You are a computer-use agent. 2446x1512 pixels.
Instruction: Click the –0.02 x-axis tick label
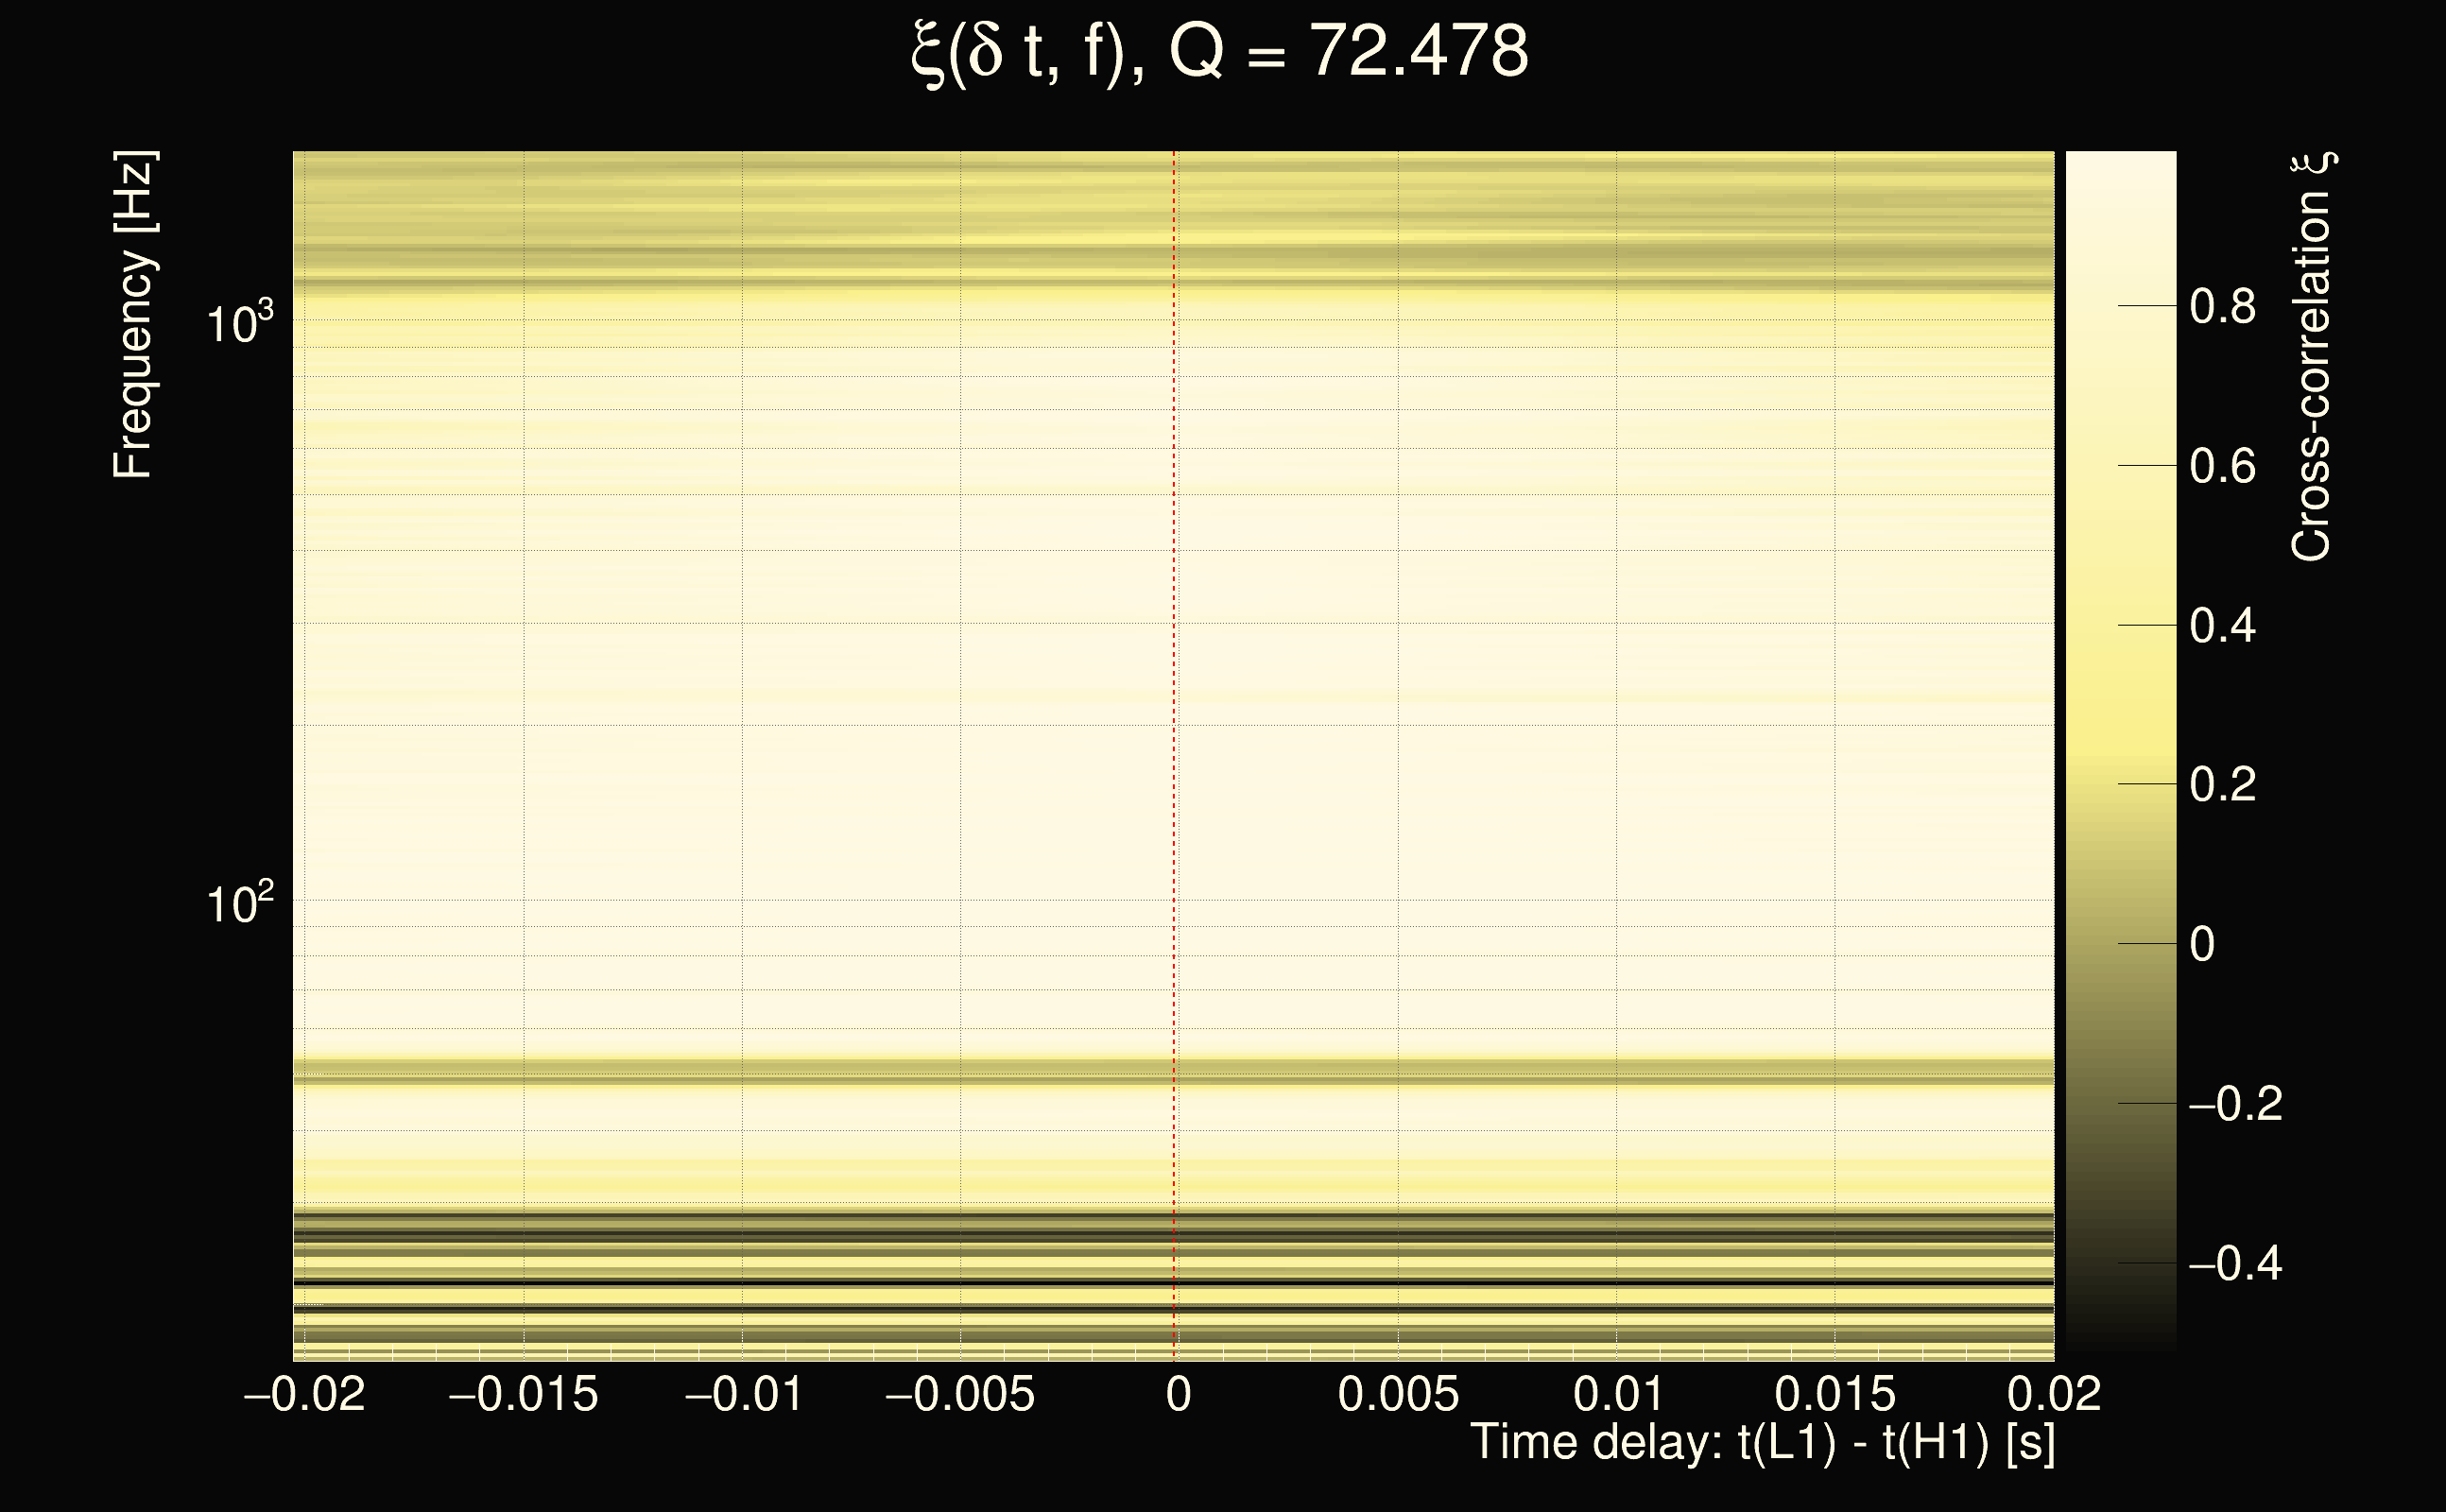click(x=304, y=1394)
